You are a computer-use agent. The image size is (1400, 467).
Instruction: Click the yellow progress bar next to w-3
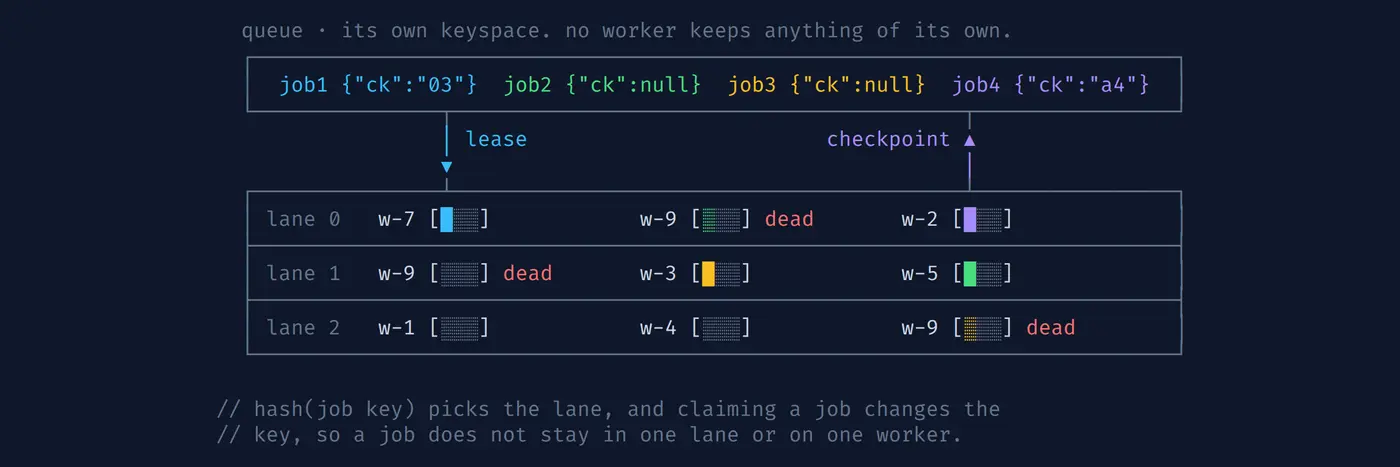tap(721, 273)
